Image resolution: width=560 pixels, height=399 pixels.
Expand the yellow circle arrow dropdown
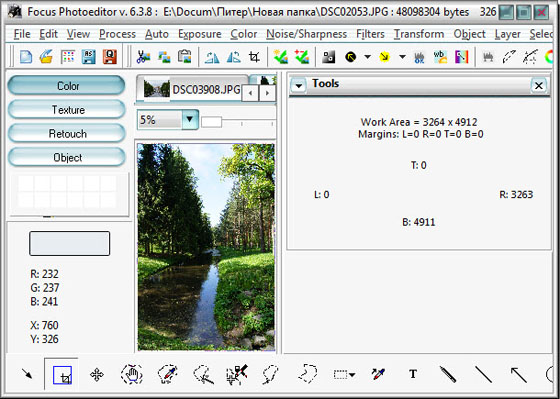[402, 57]
